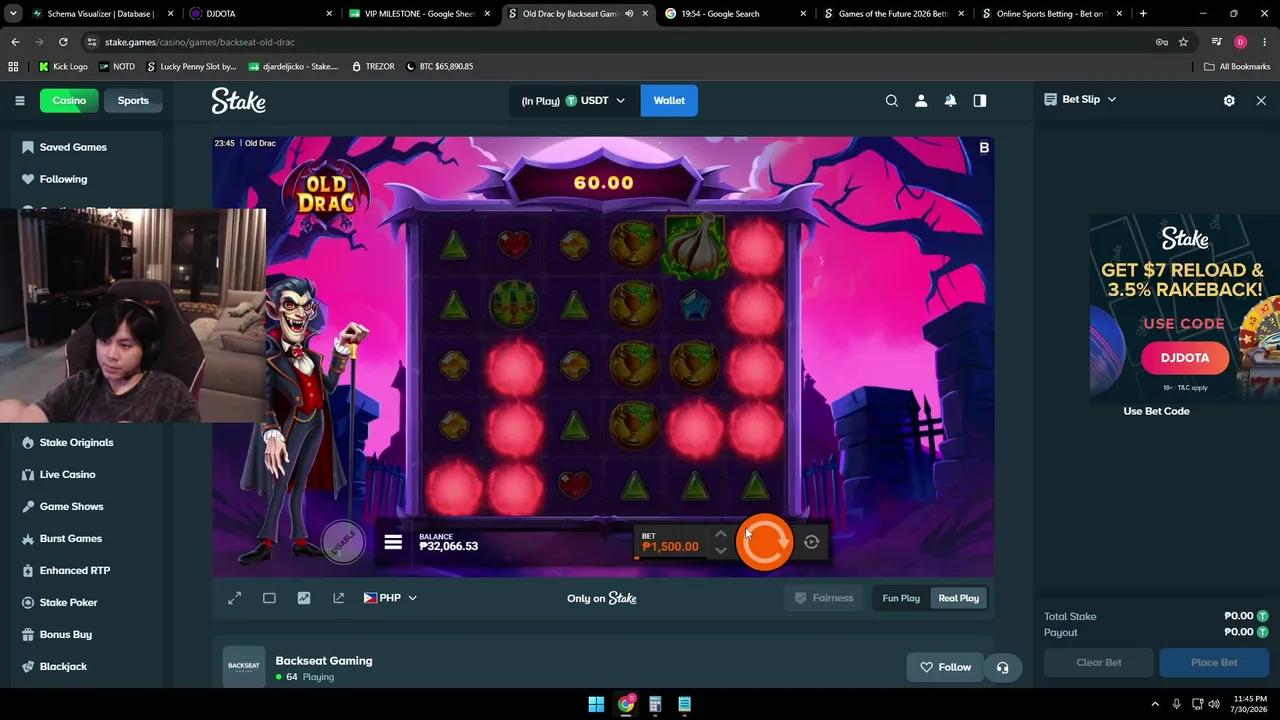
Task: Open Bet Slip settings gear
Action: (x=1229, y=100)
